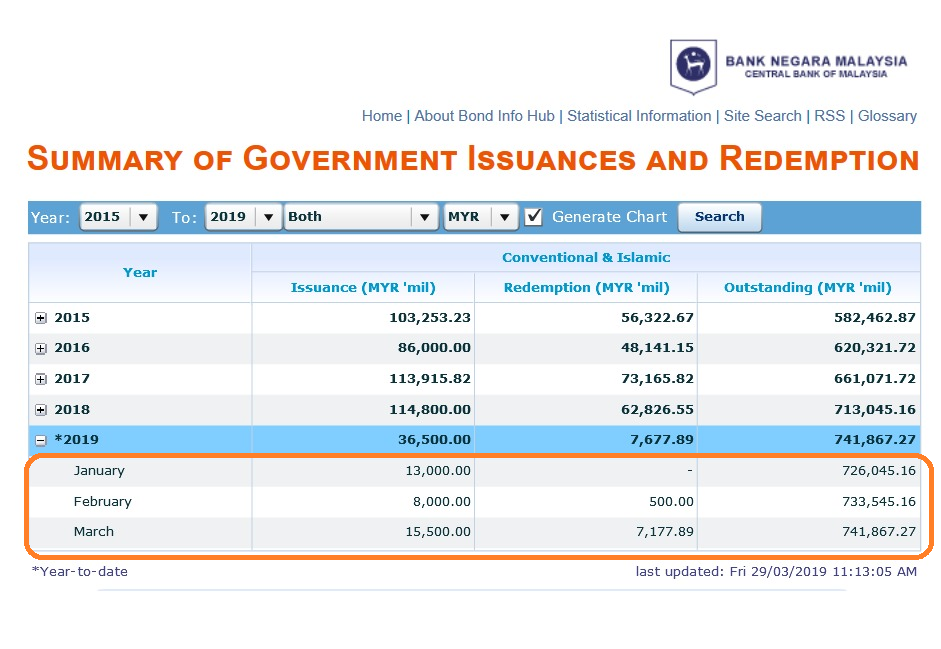Screen dimensions: 941x649
Task: Click the Issuance (MYR 'mil) column header
Action: coord(363,288)
